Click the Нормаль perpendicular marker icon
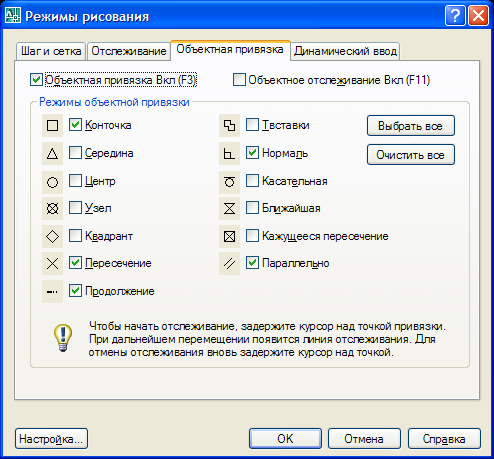 [229, 154]
